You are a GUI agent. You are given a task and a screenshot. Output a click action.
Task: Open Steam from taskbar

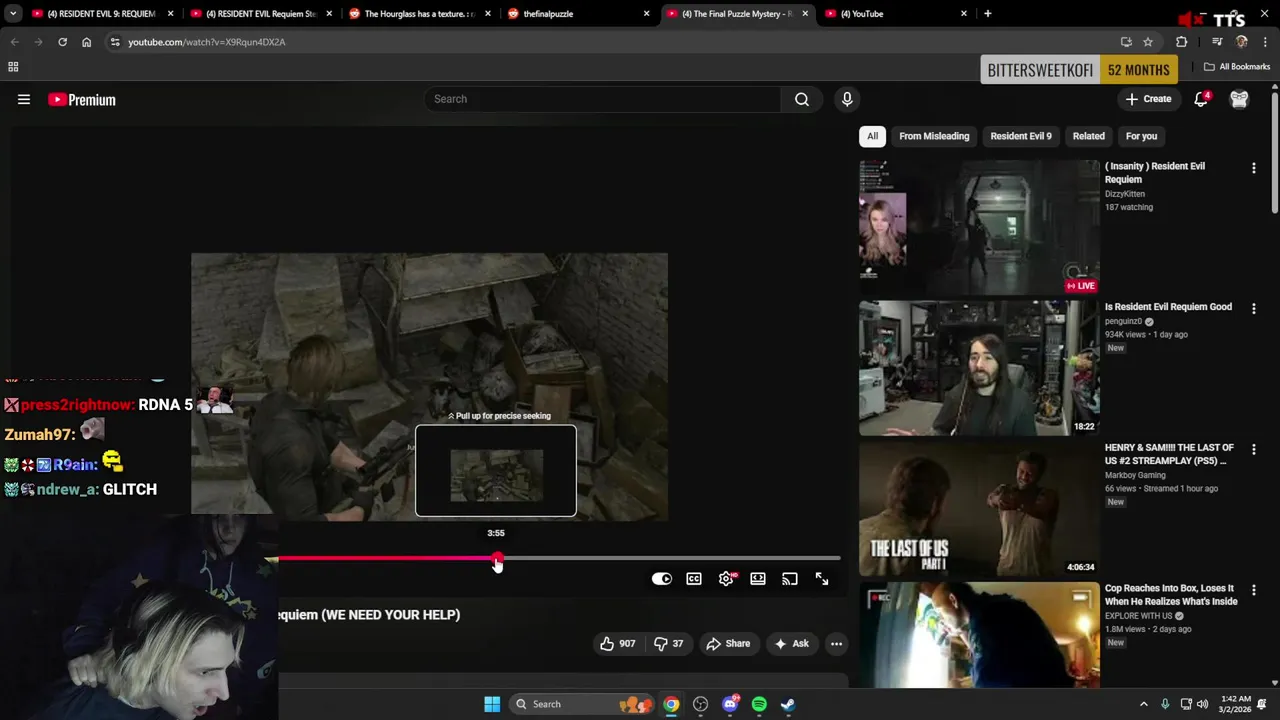click(x=788, y=704)
